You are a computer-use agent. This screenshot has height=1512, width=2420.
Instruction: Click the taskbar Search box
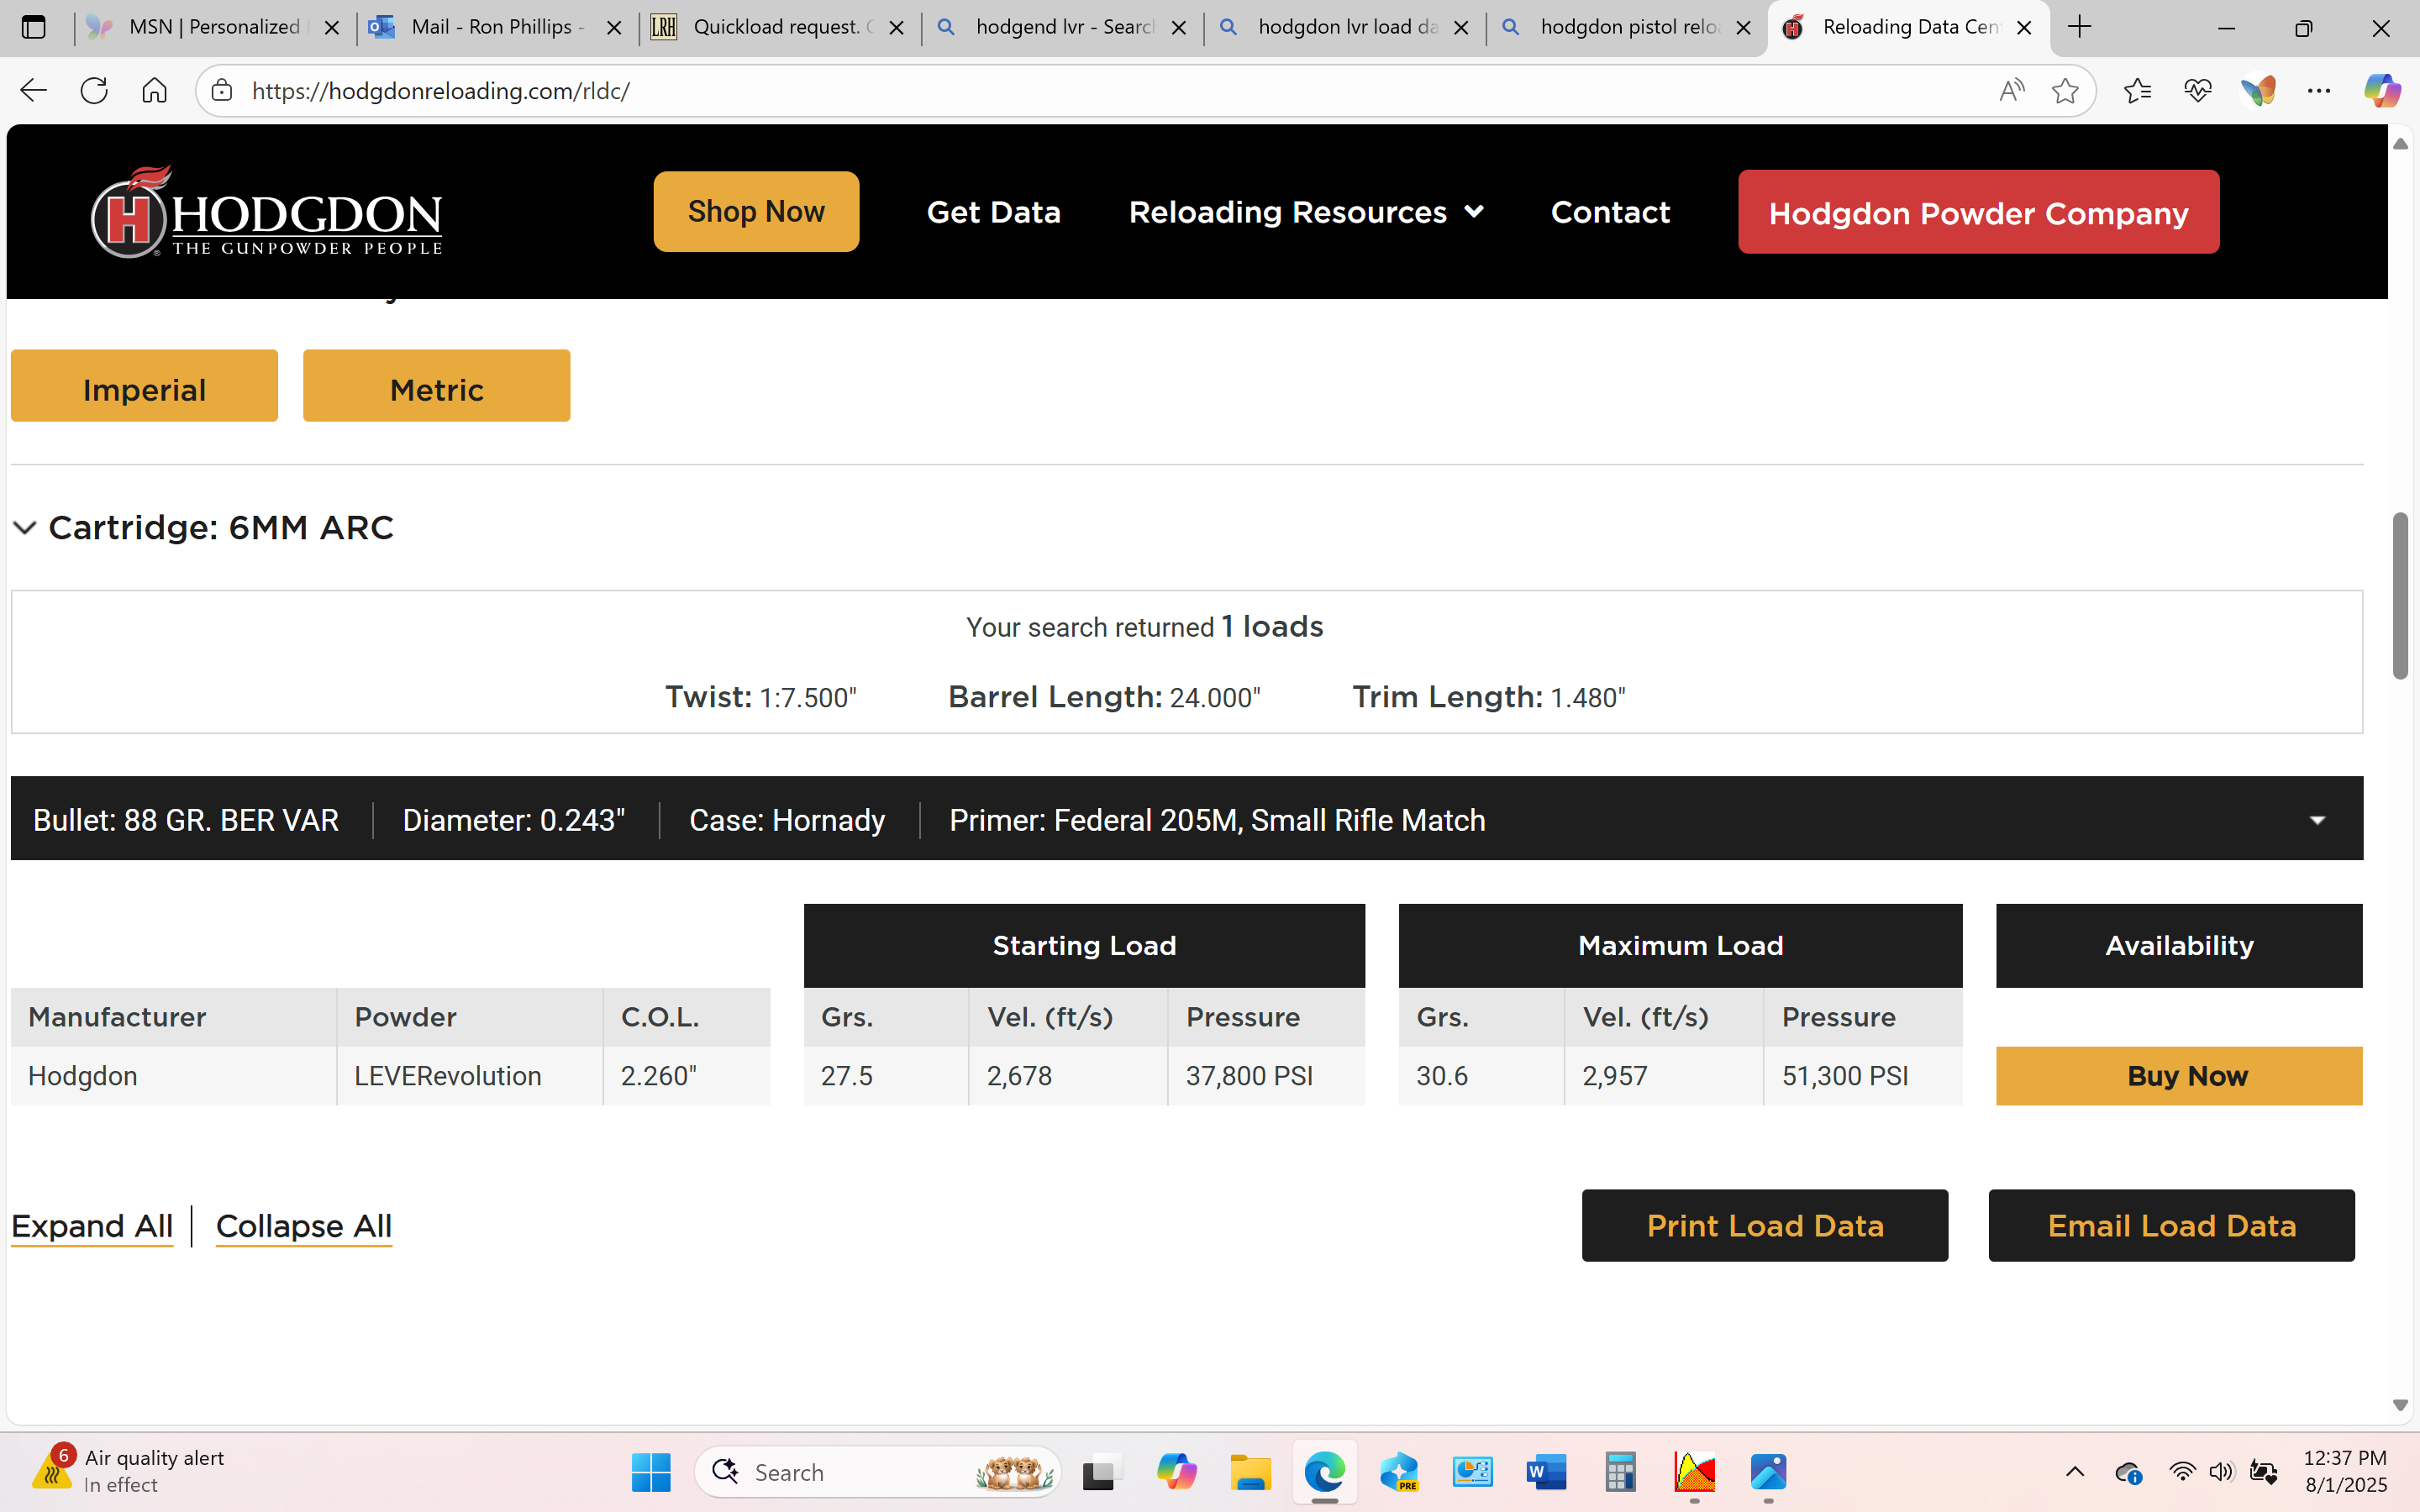coord(877,1472)
